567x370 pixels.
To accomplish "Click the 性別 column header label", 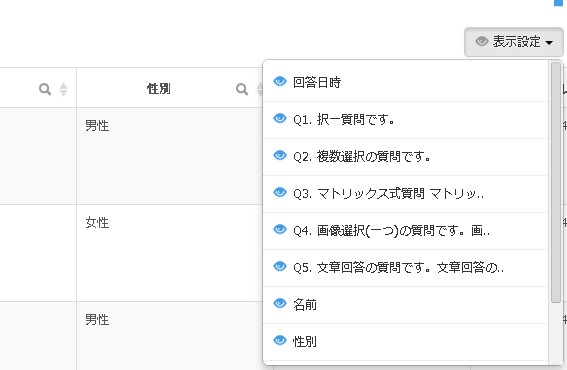I will pyautogui.click(x=158, y=89).
